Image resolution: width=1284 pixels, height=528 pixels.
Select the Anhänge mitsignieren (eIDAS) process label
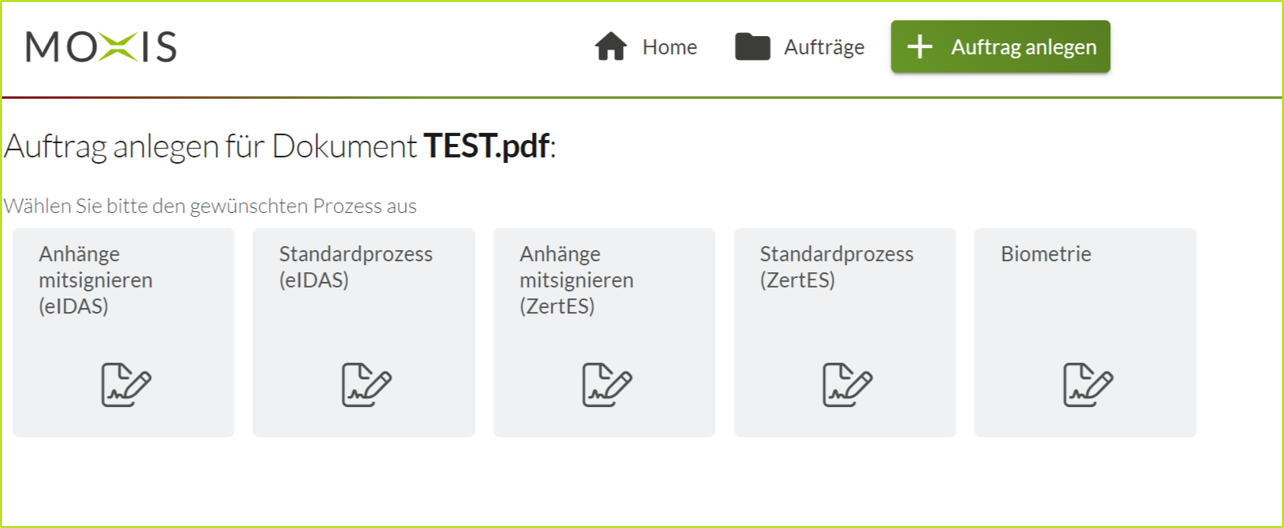pos(96,280)
